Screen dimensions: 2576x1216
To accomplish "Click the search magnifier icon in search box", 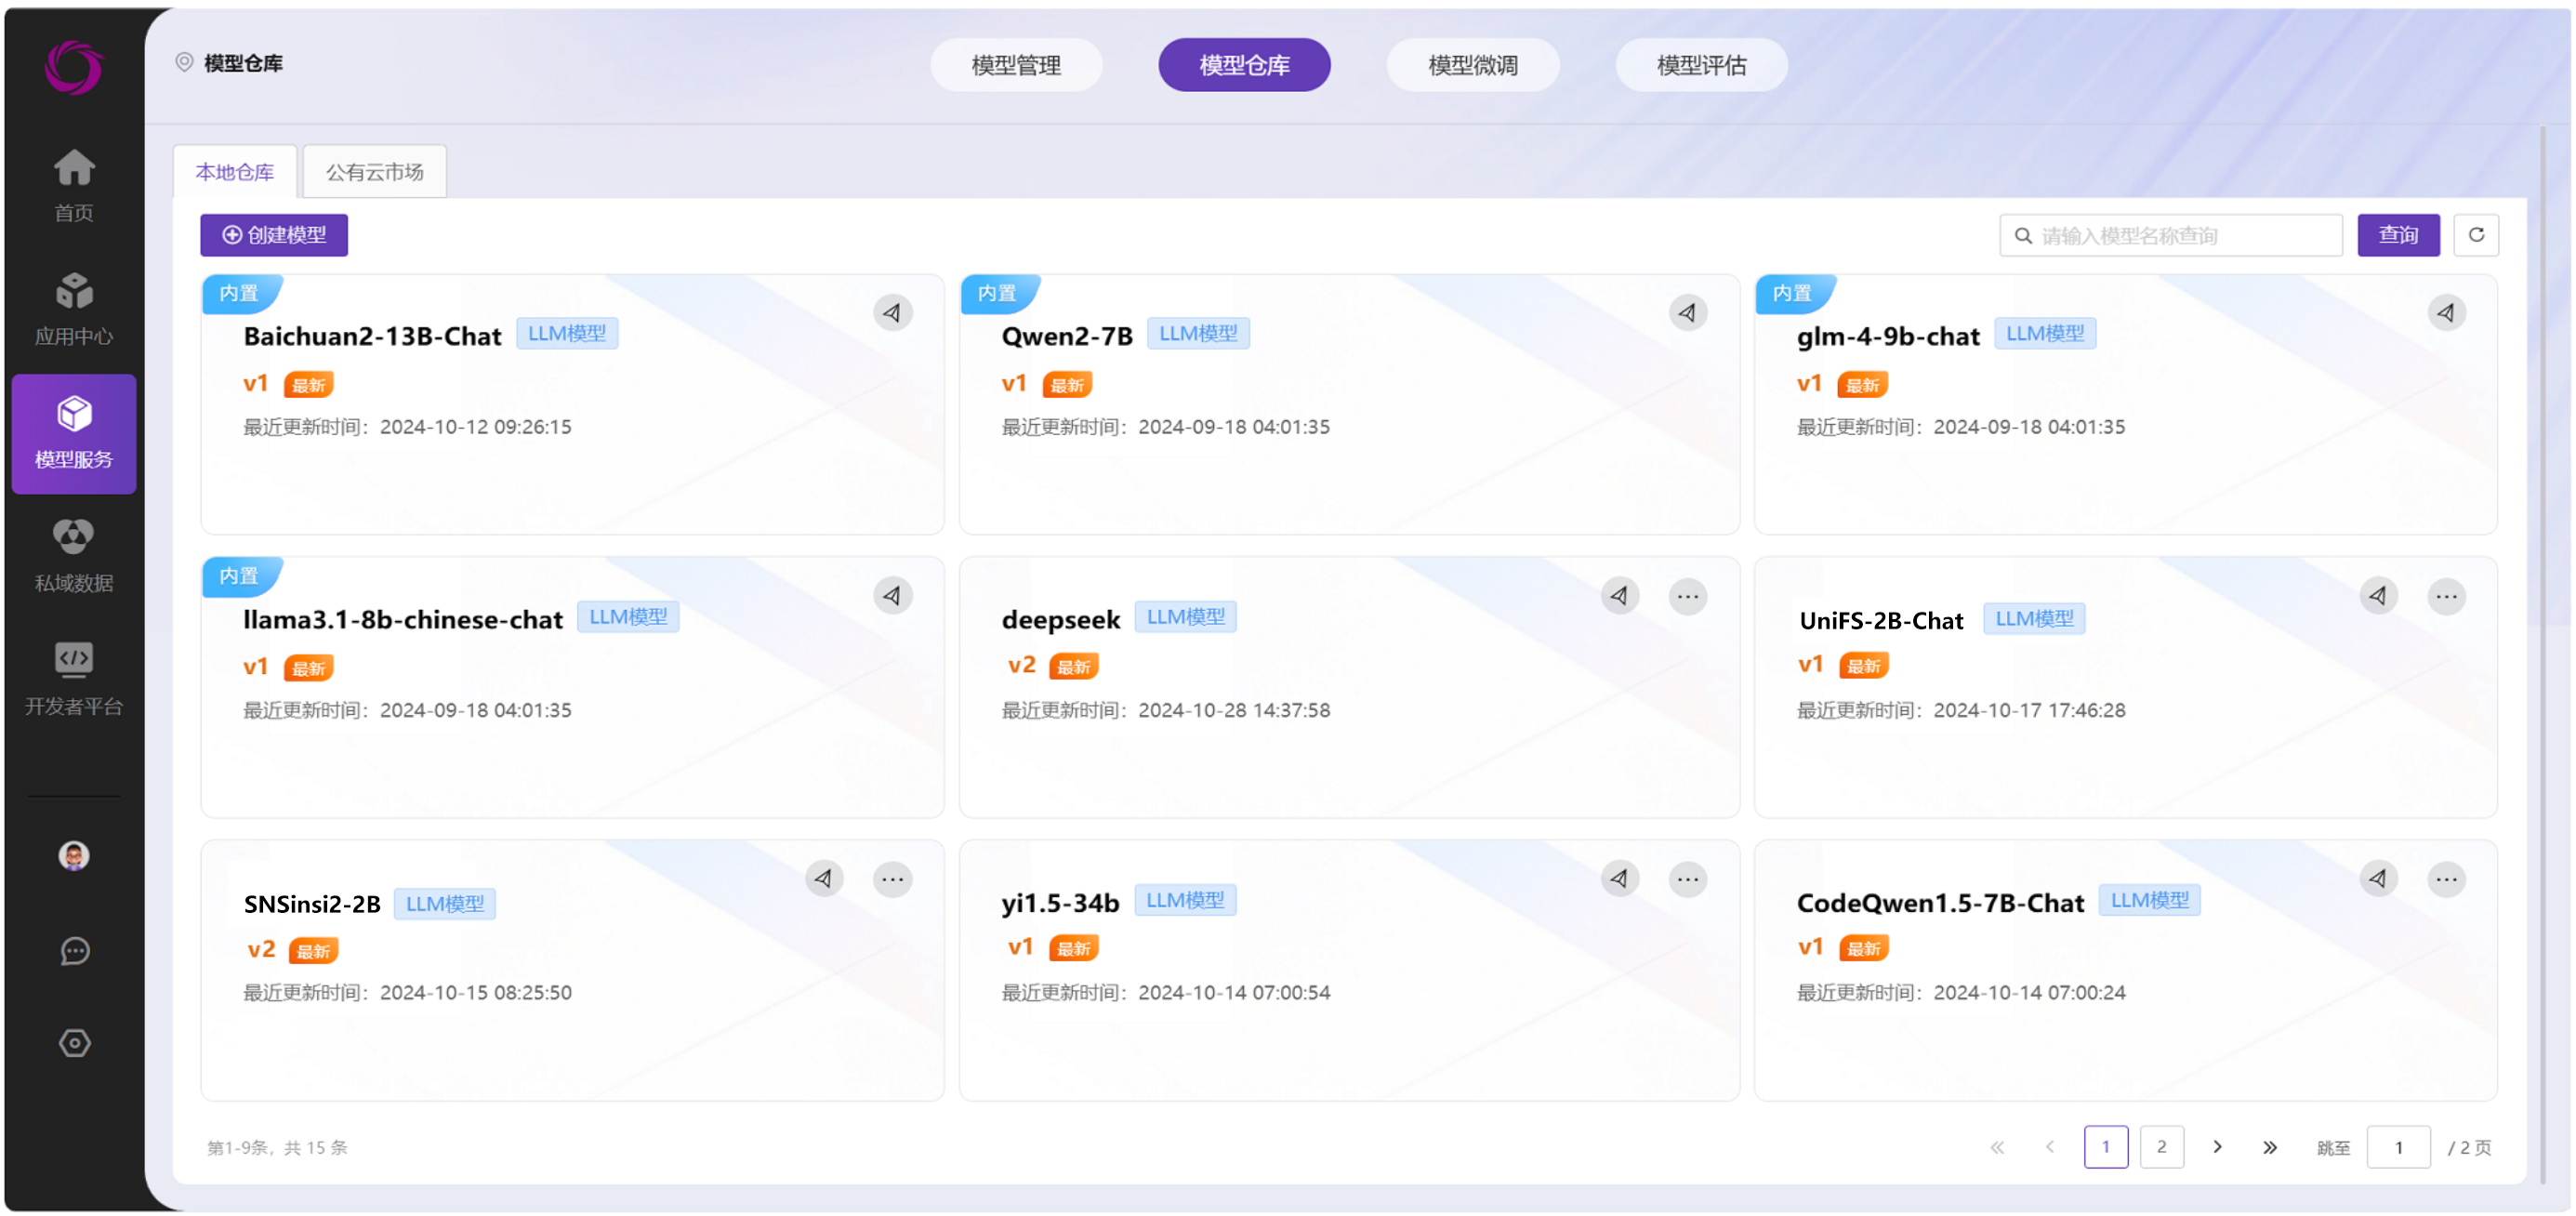I will click(2022, 235).
